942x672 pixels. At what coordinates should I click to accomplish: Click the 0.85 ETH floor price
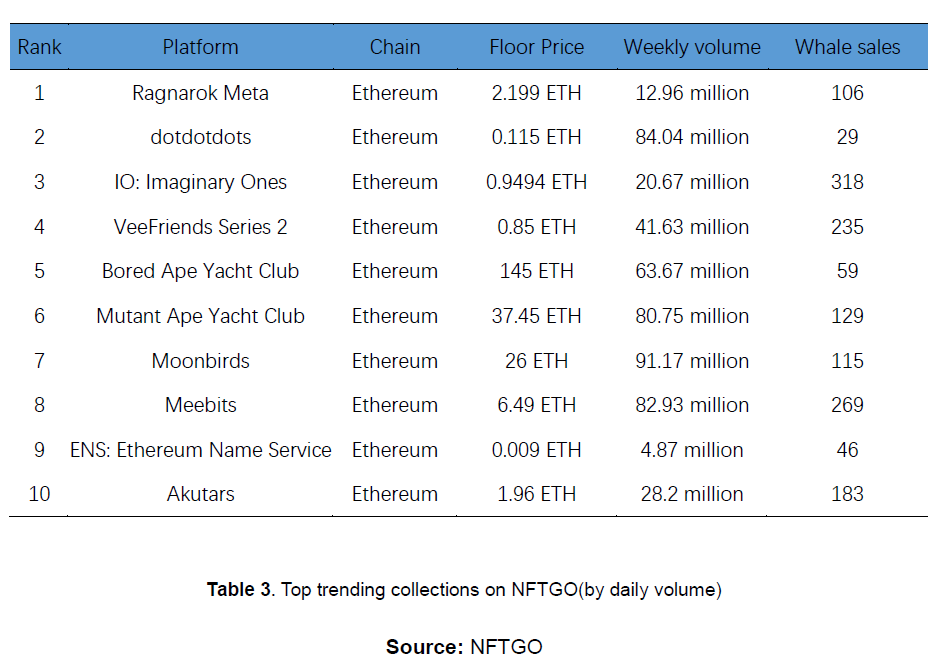(536, 227)
